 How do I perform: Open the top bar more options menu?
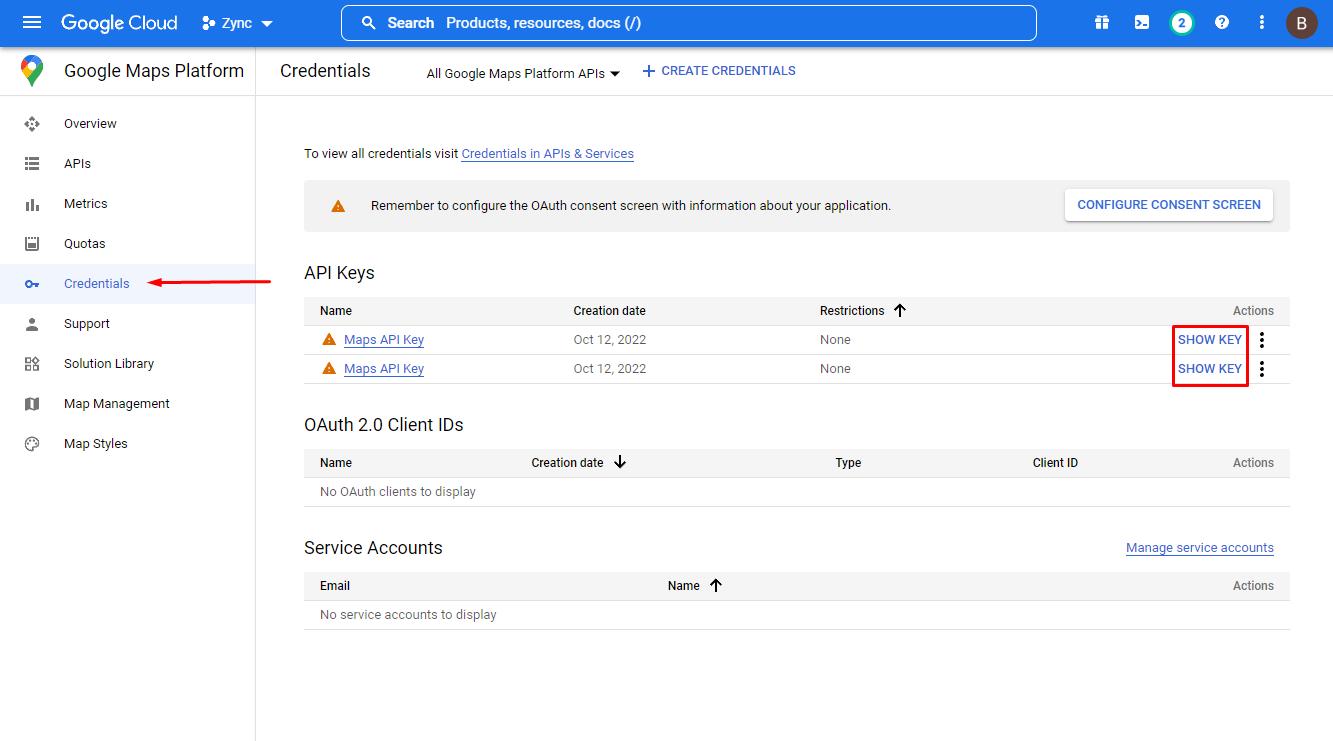[1262, 22]
